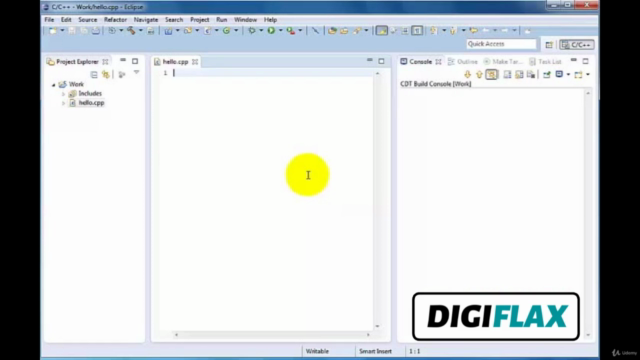Screen dimensions: 640x360
Task: Click the editor horizontal scrollbar right arrow
Action: (368, 335)
